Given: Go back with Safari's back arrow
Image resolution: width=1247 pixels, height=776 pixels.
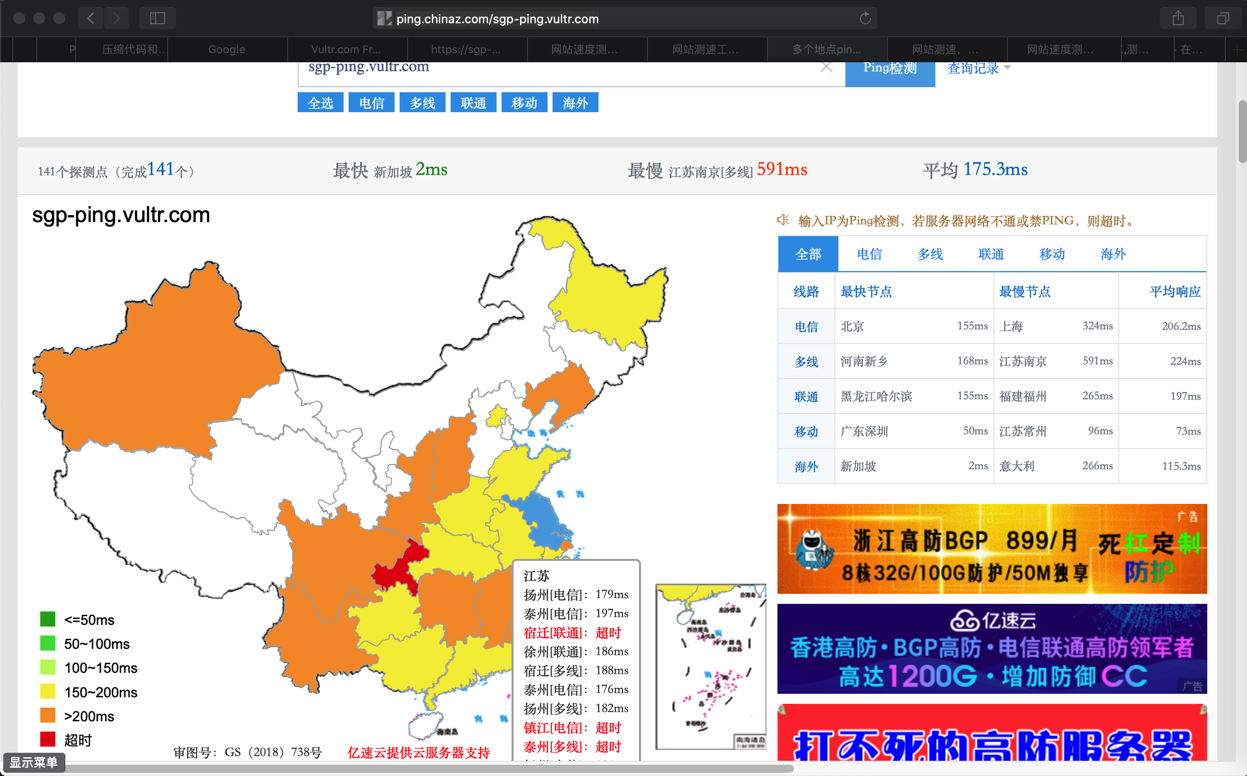Looking at the screenshot, I should coord(91,18).
